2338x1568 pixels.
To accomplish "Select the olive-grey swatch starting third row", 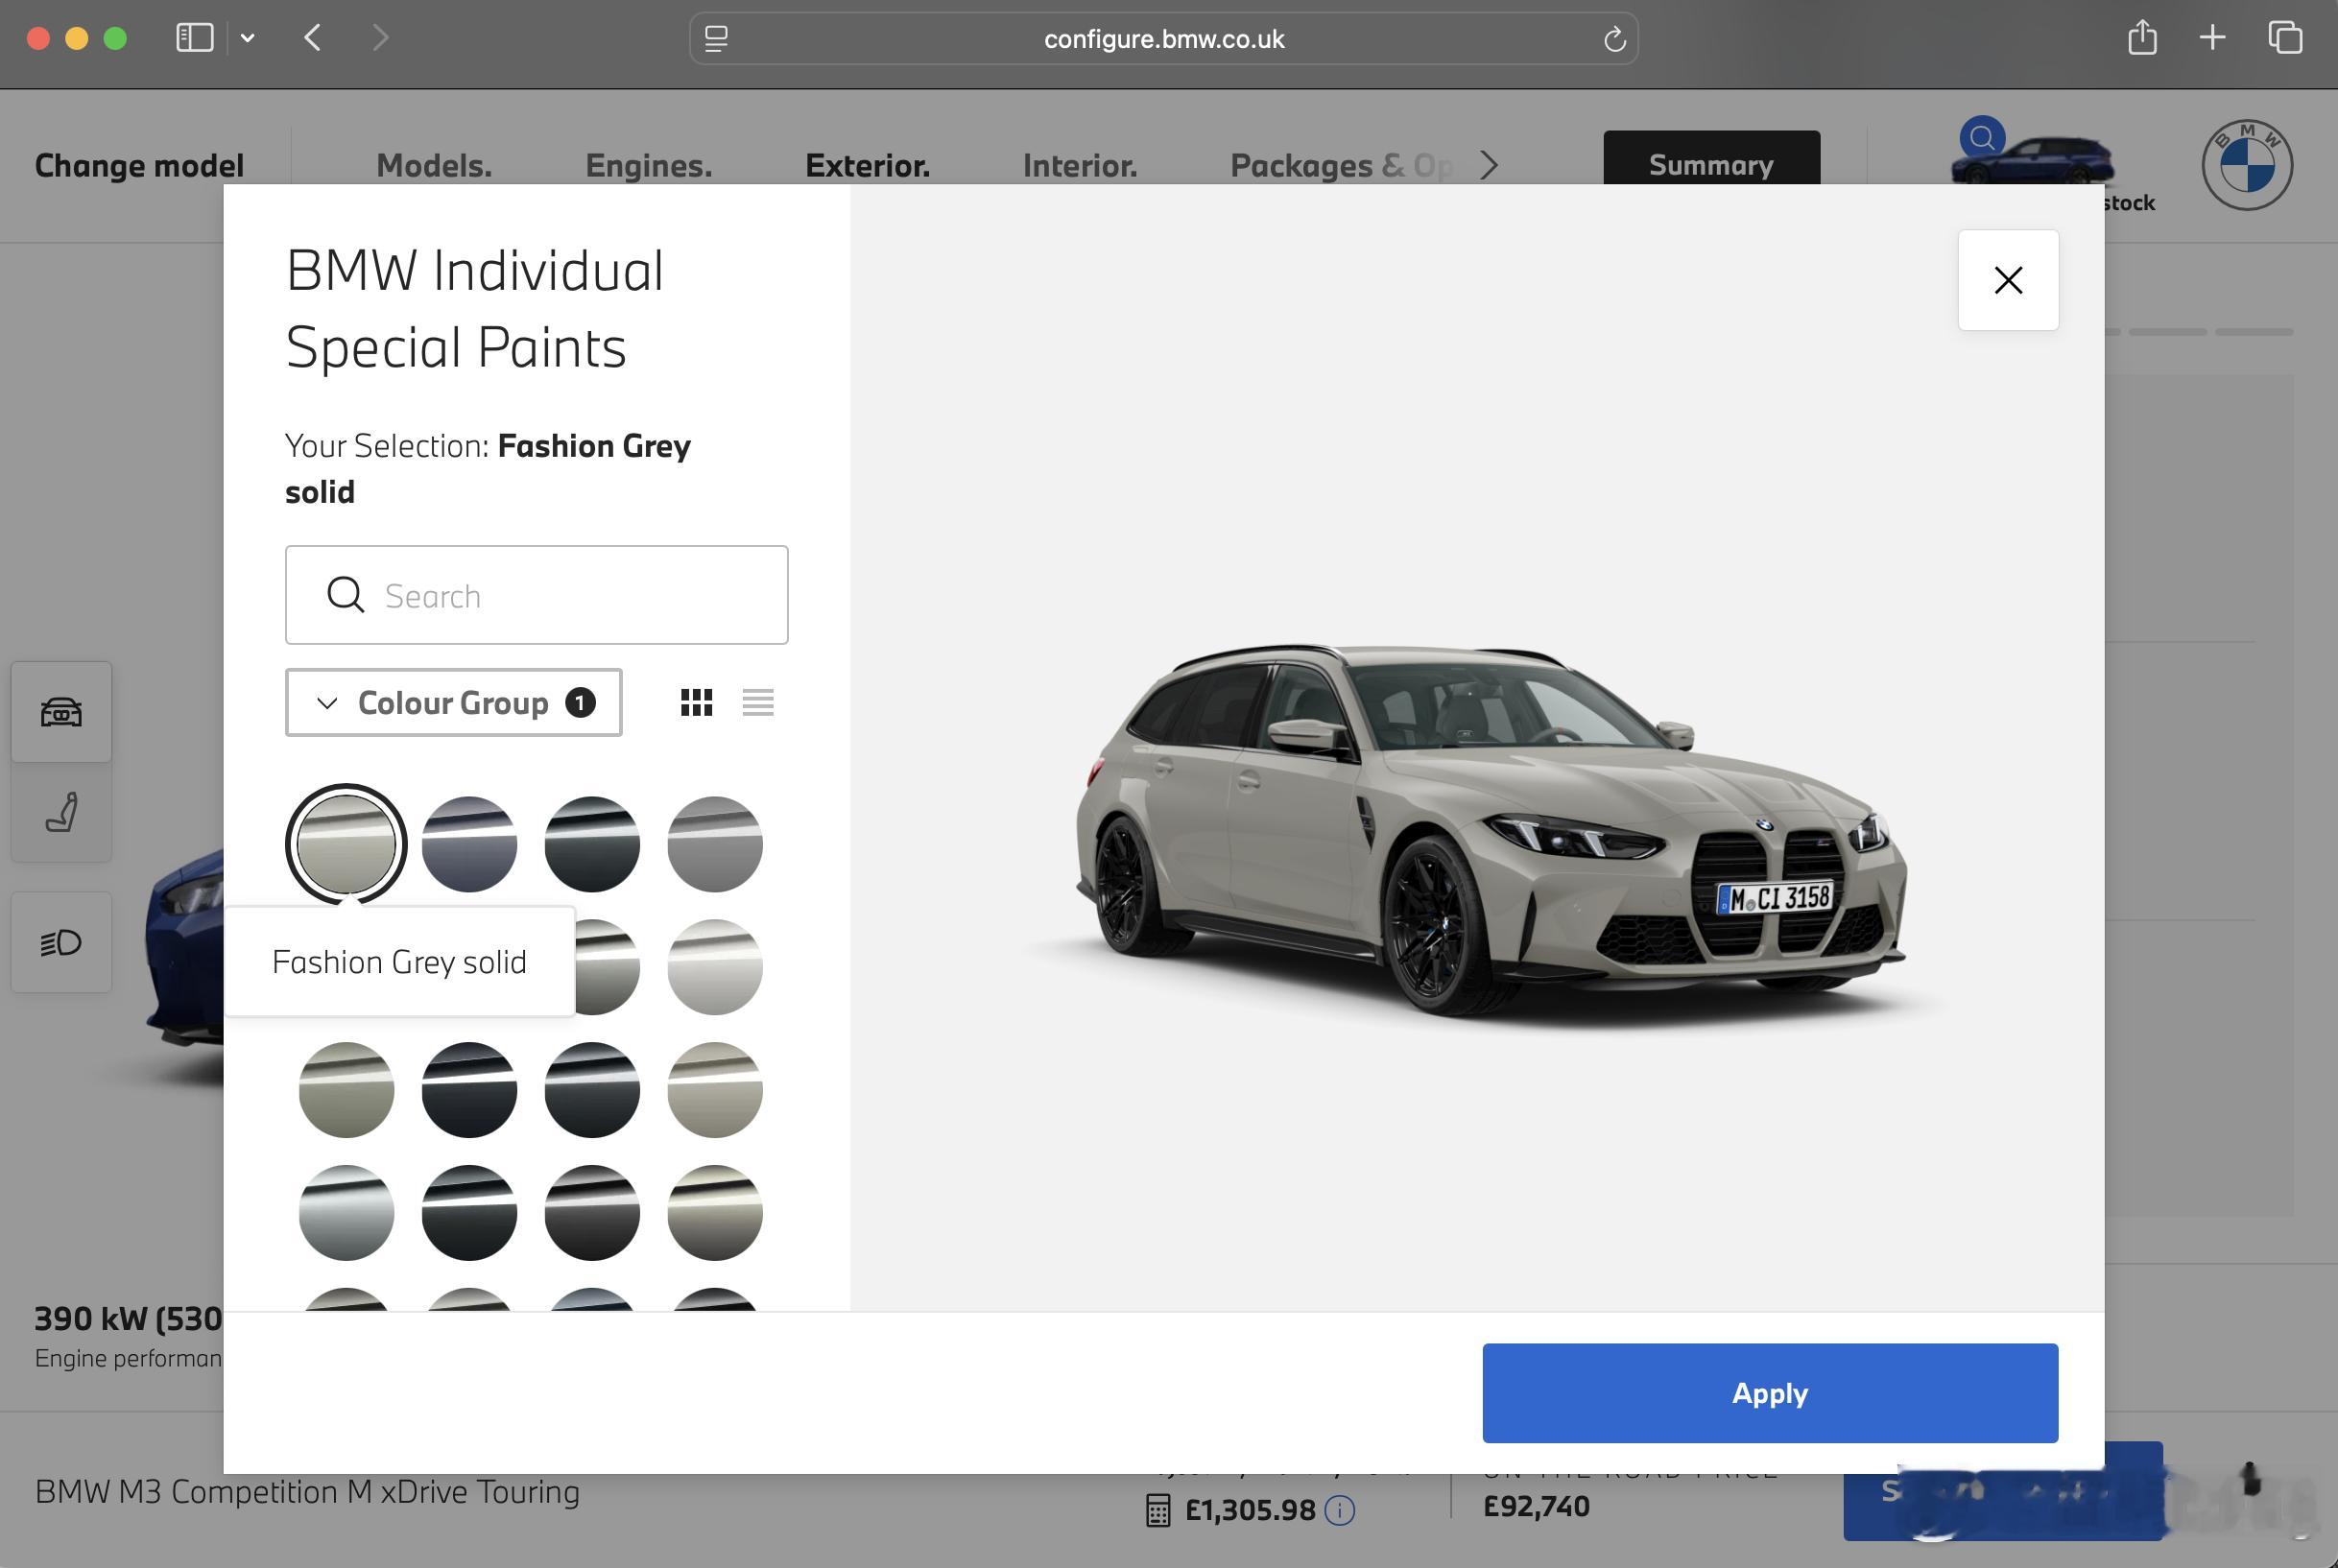I will coord(346,1090).
